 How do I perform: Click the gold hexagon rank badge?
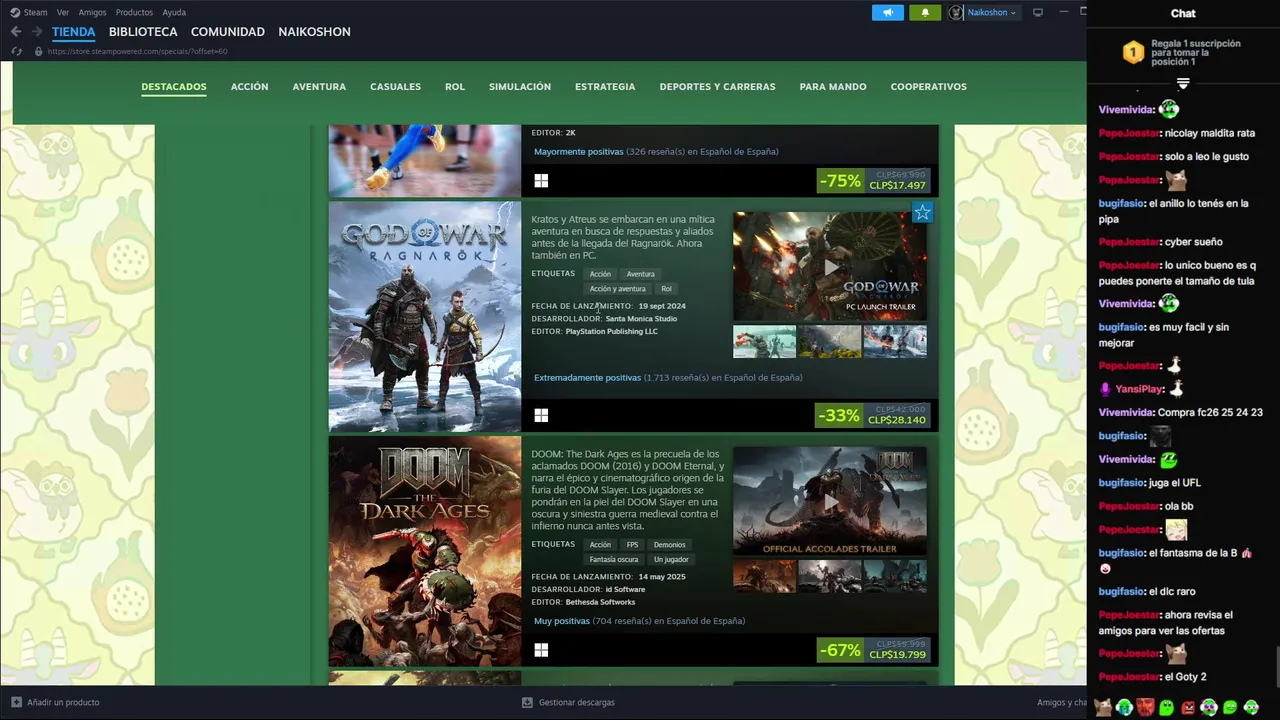coord(1133,52)
